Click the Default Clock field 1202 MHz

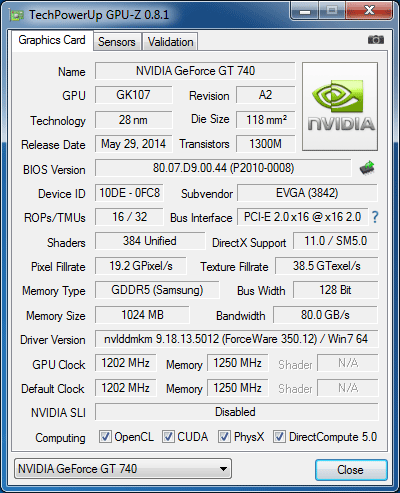click(126, 388)
